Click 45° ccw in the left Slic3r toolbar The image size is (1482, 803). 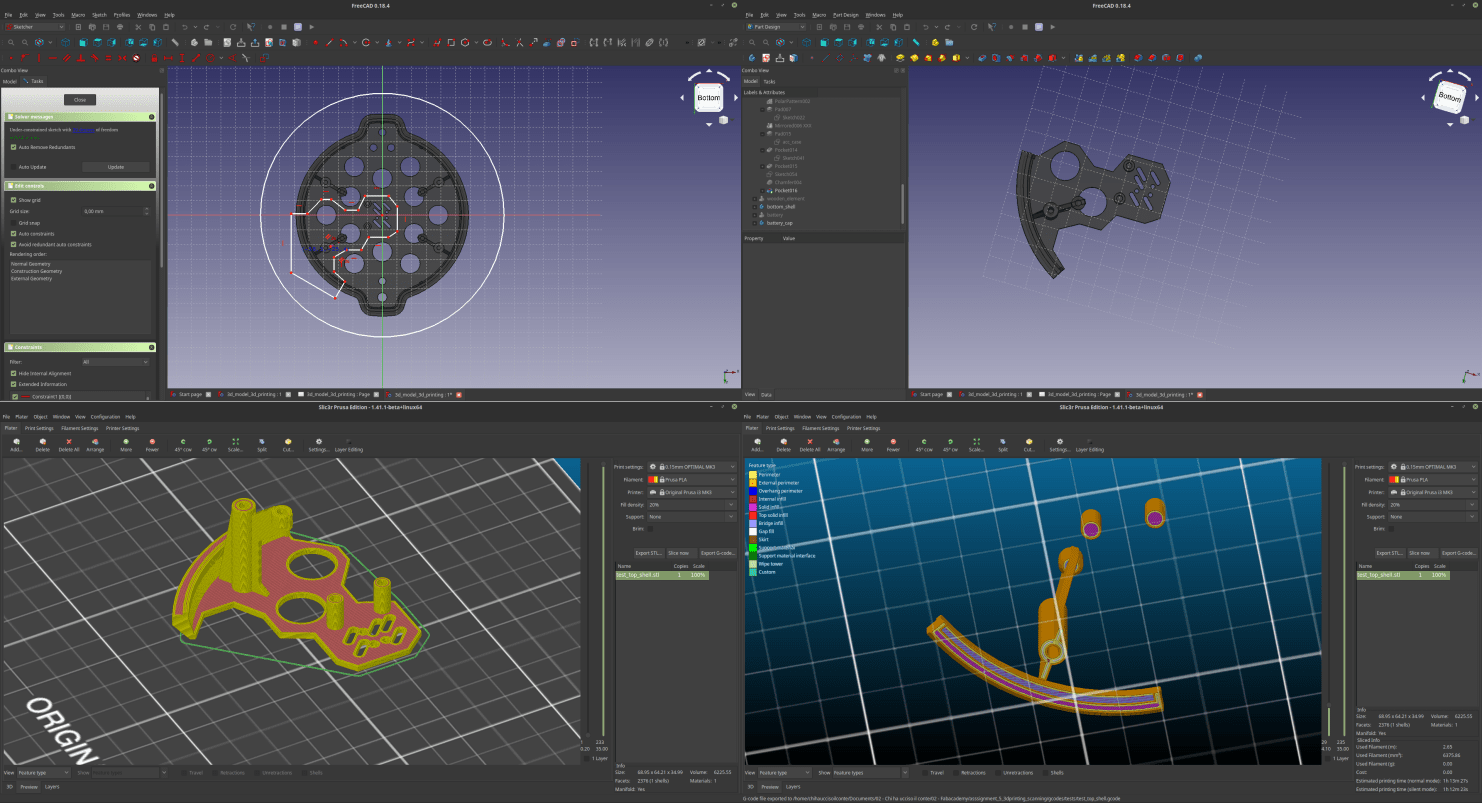point(183,445)
